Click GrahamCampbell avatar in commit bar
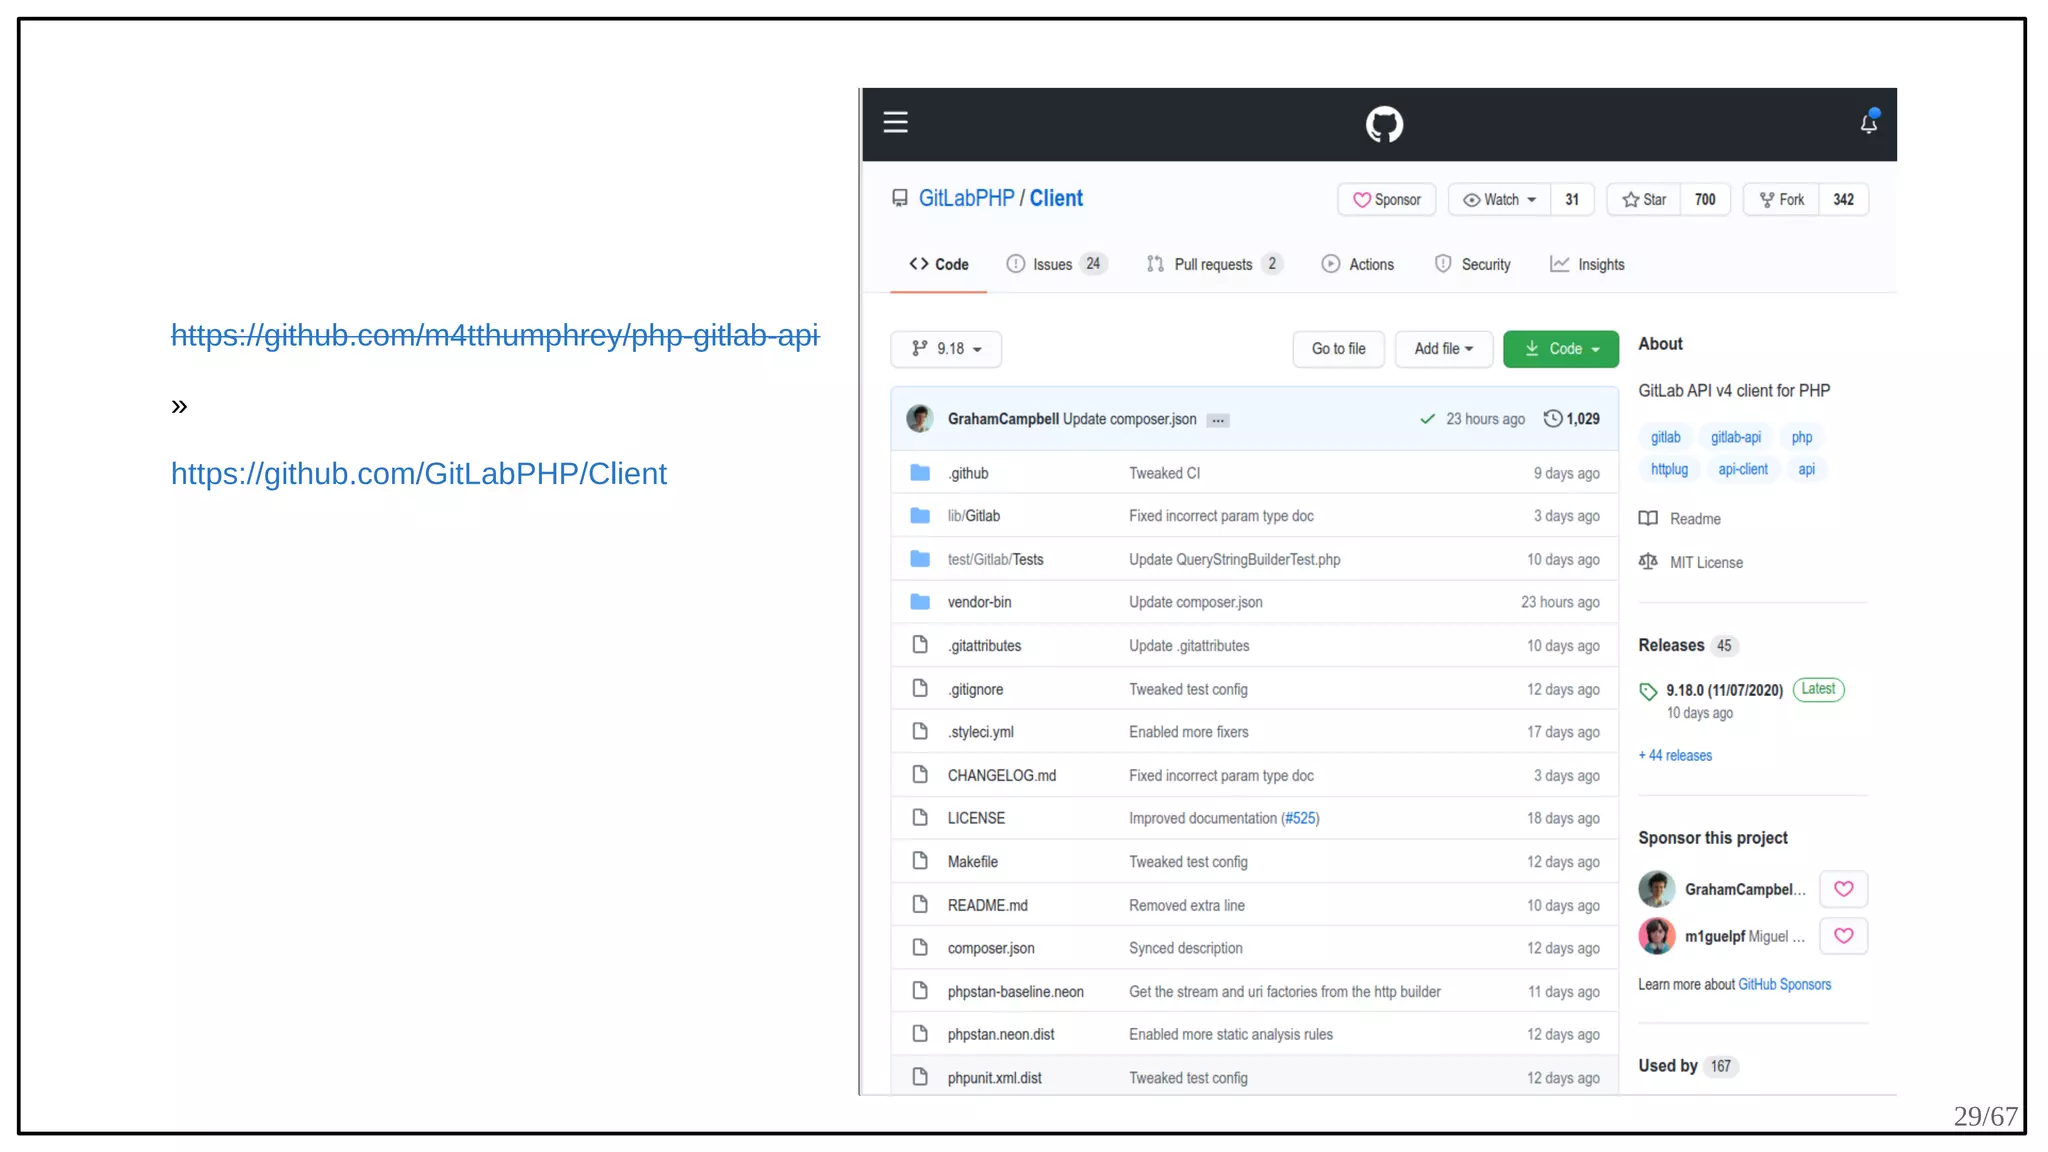The width and height of the screenshot is (2048, 1152). (920, 418)
